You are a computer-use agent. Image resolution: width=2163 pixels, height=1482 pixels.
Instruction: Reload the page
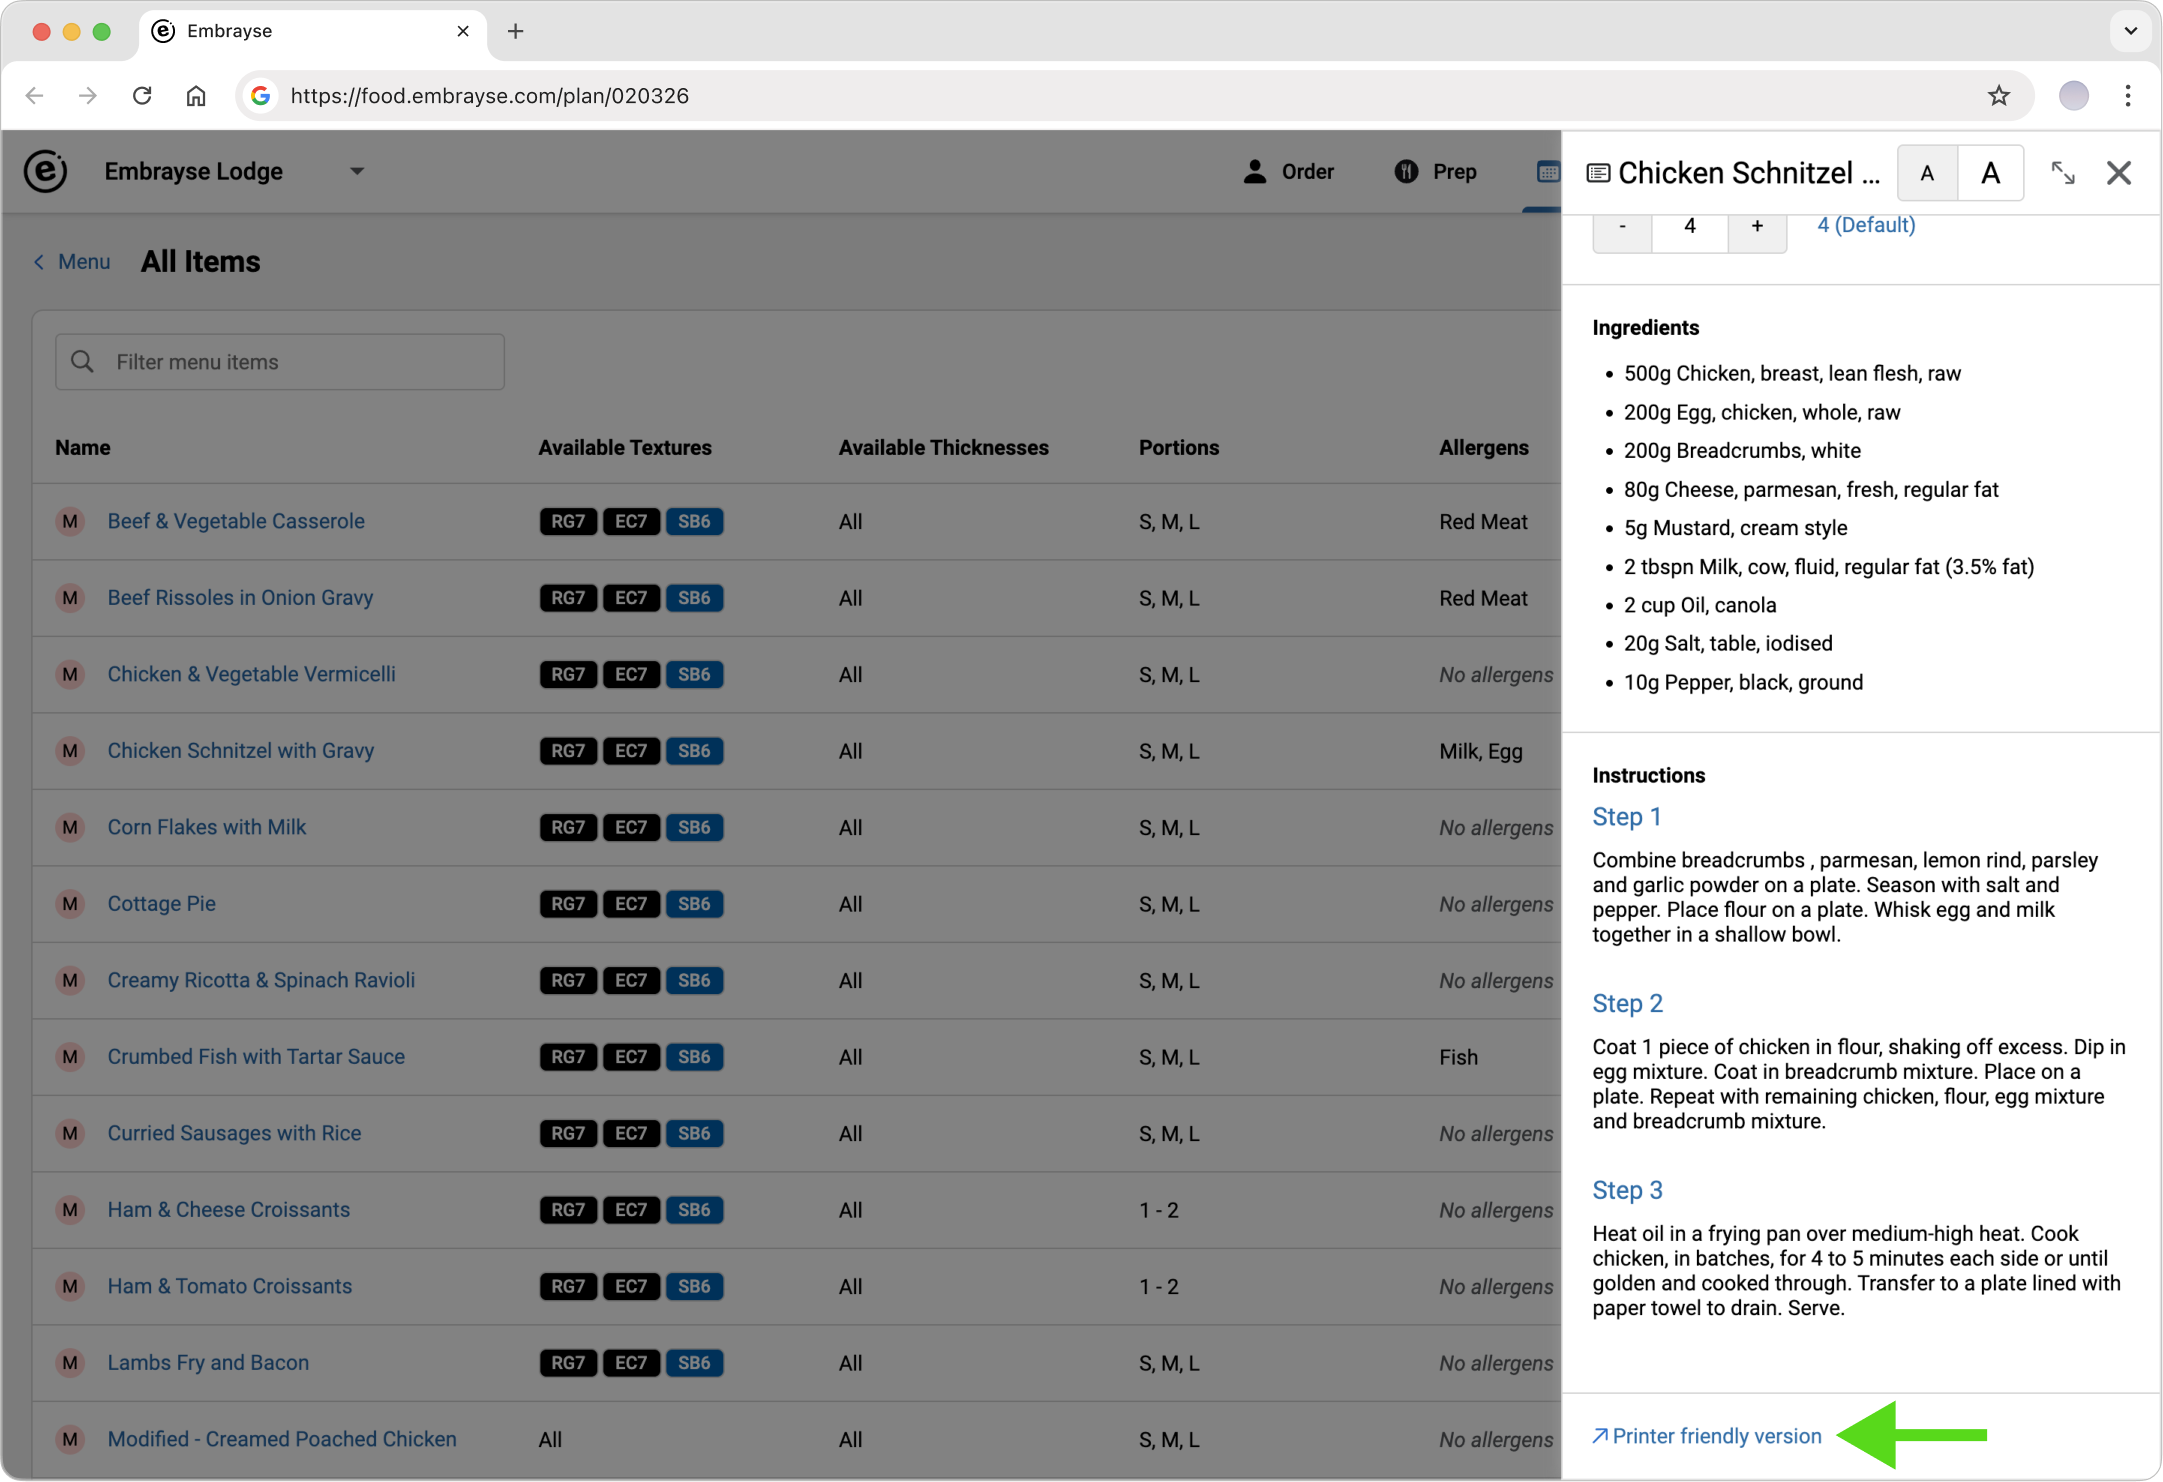[142, 96]
